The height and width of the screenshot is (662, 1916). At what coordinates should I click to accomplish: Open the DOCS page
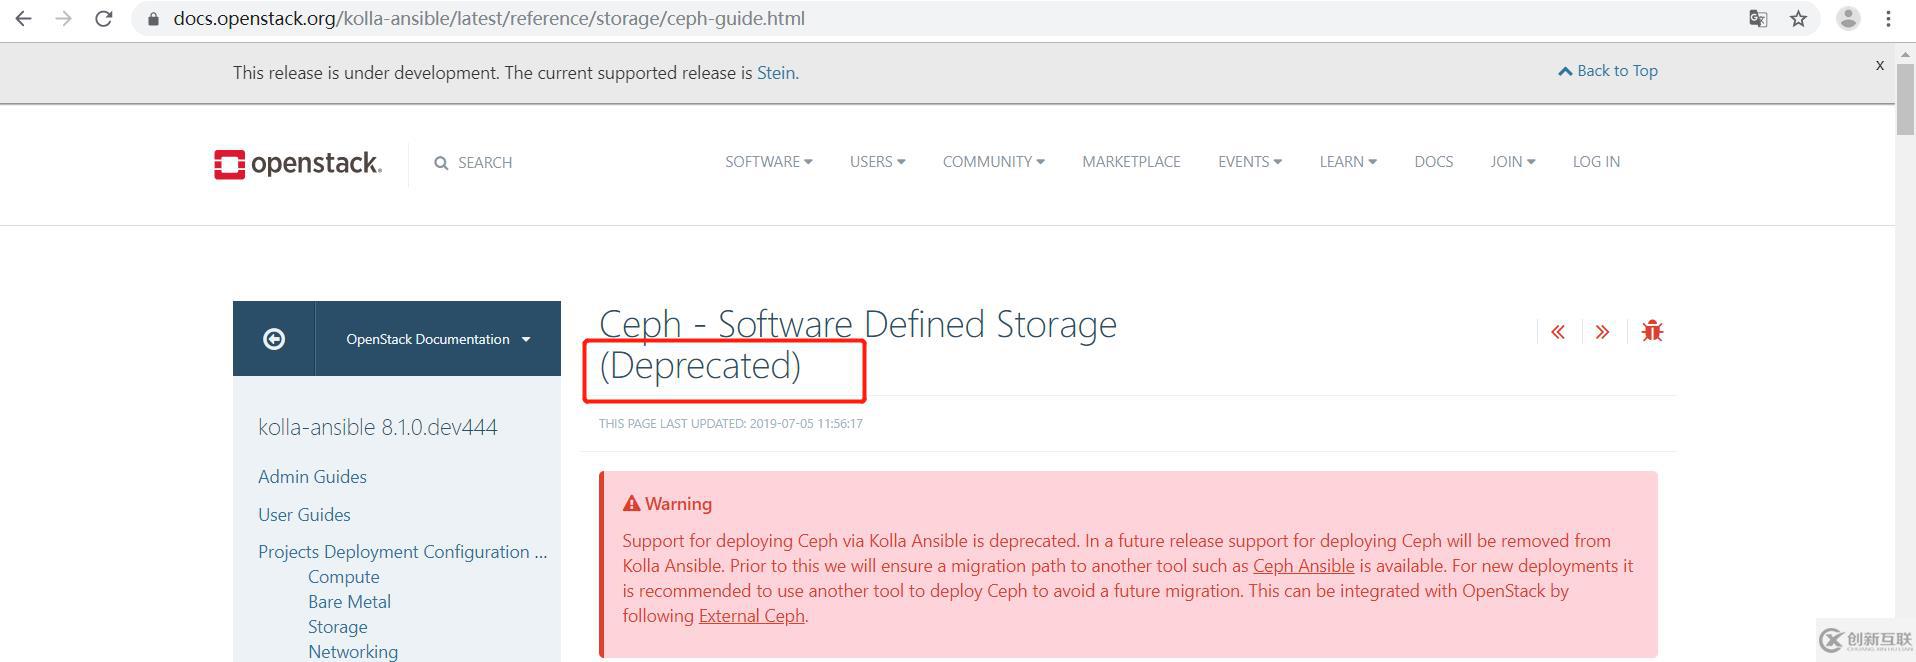1433,162
